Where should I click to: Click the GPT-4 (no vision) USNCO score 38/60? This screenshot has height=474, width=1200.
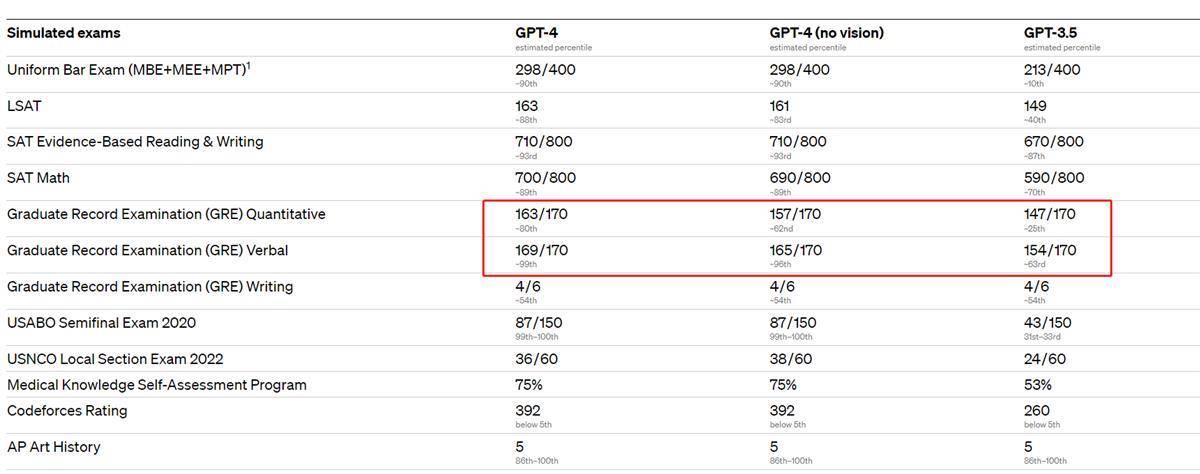coord(790,359)
